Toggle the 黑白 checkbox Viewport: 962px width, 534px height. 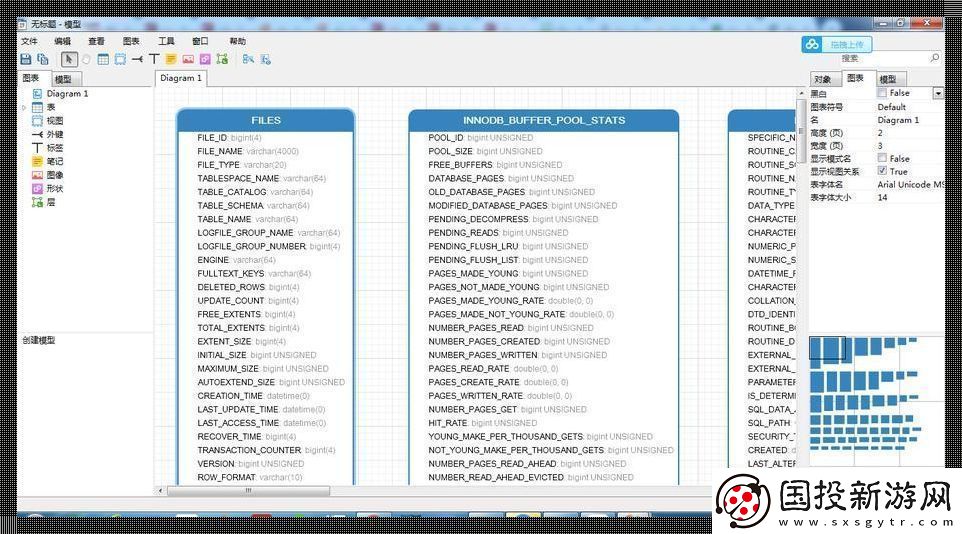click(882, 93)
